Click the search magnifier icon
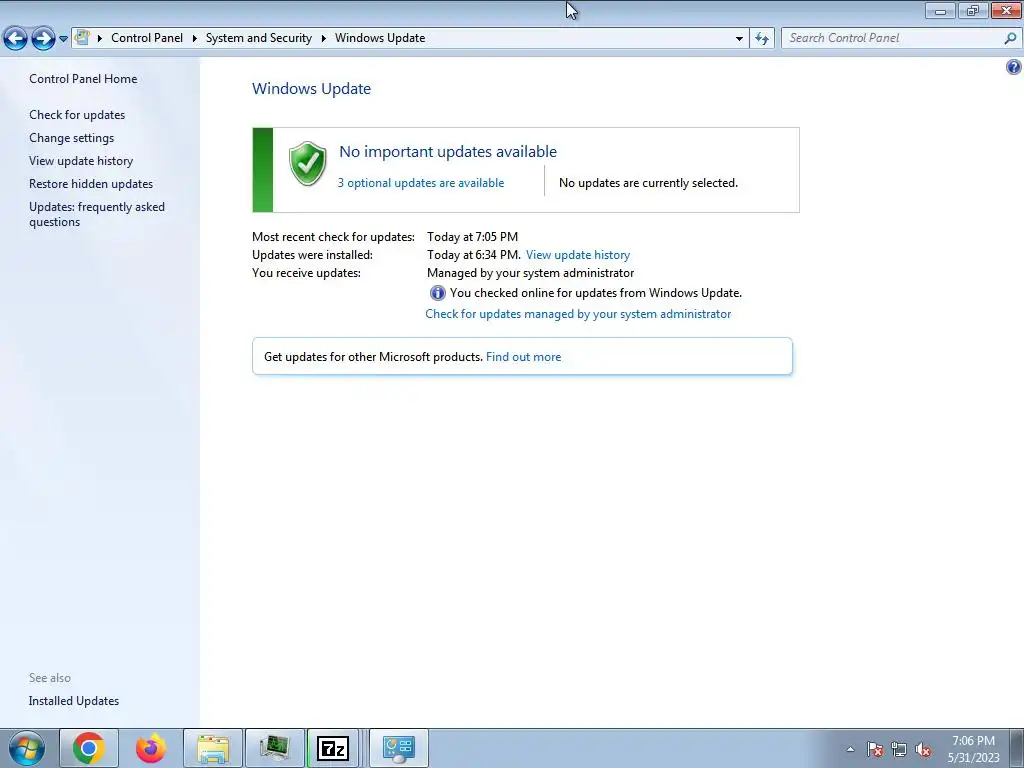This screenshot has width=1024, height=768. click(1010, 38)
